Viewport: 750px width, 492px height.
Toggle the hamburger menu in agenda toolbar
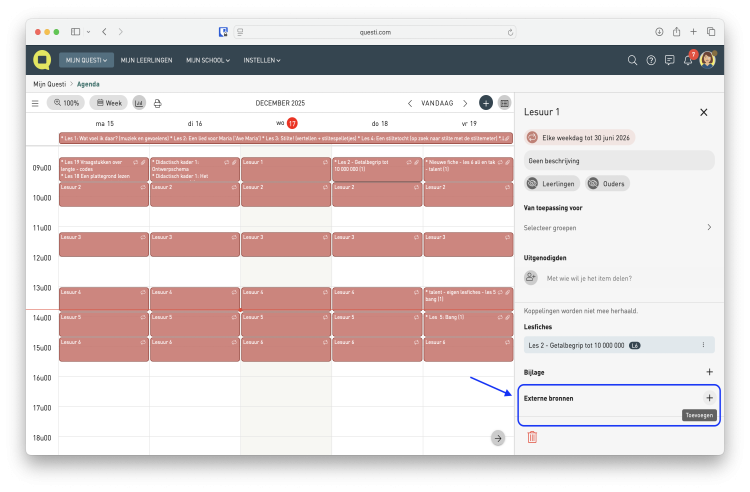[35, 103]
